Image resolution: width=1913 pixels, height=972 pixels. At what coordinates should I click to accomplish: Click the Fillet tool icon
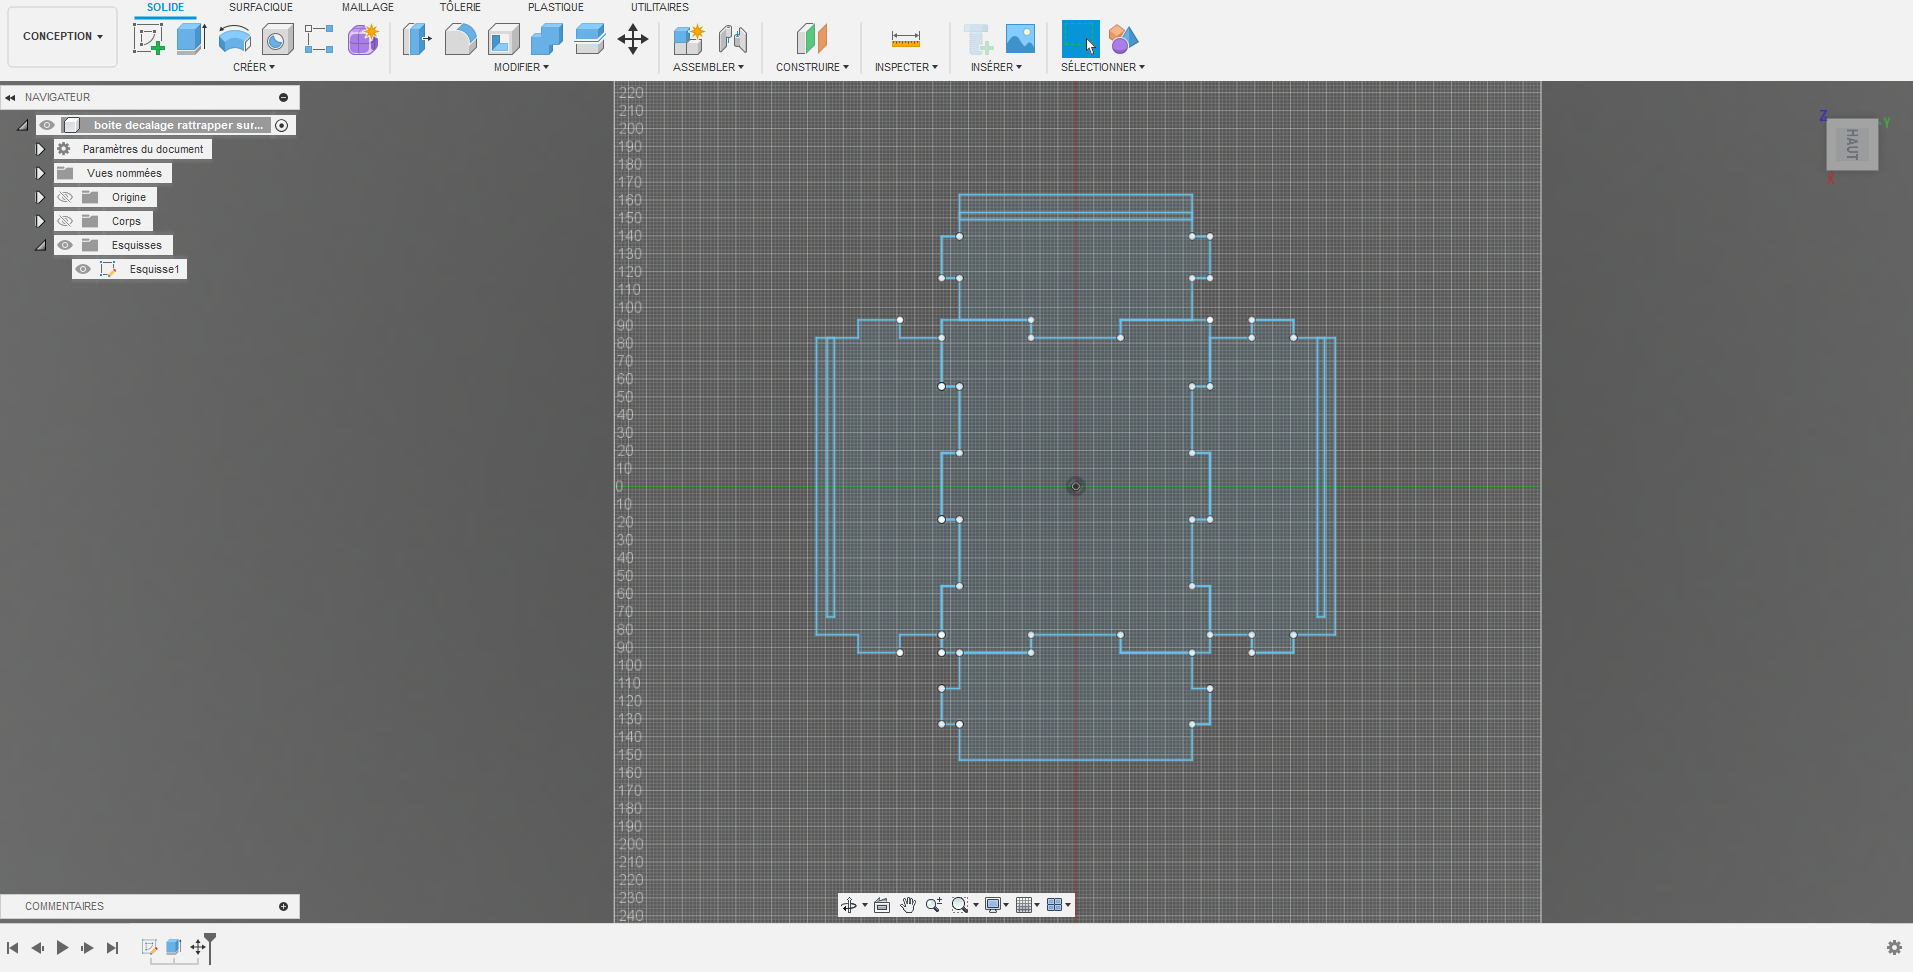(460, 40)
